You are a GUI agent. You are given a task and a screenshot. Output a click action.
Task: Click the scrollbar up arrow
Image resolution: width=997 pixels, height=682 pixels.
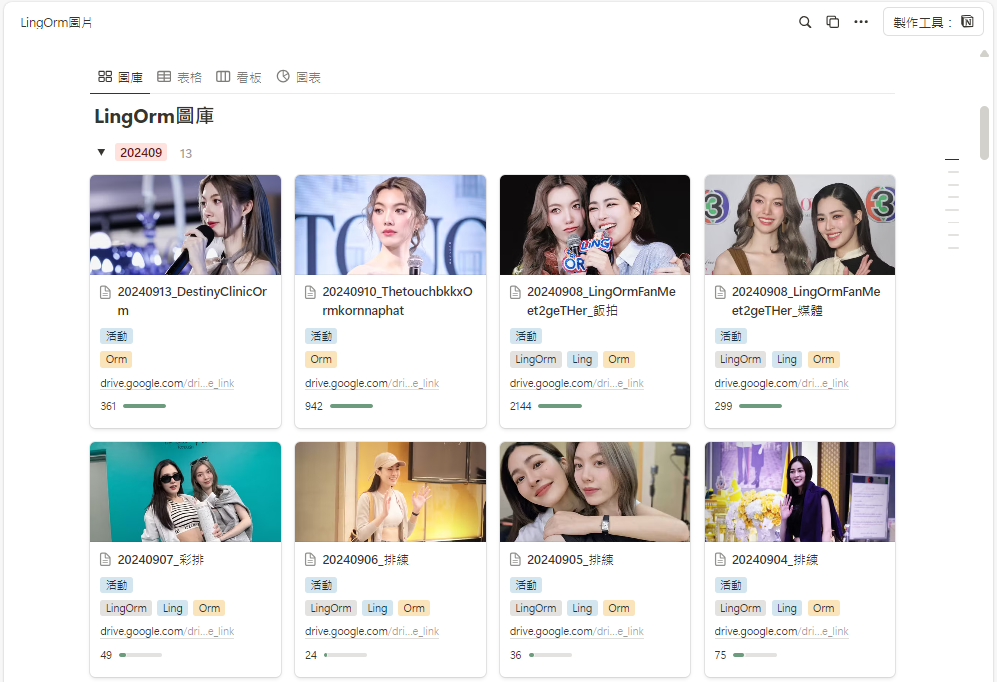[x=984, y=54]
